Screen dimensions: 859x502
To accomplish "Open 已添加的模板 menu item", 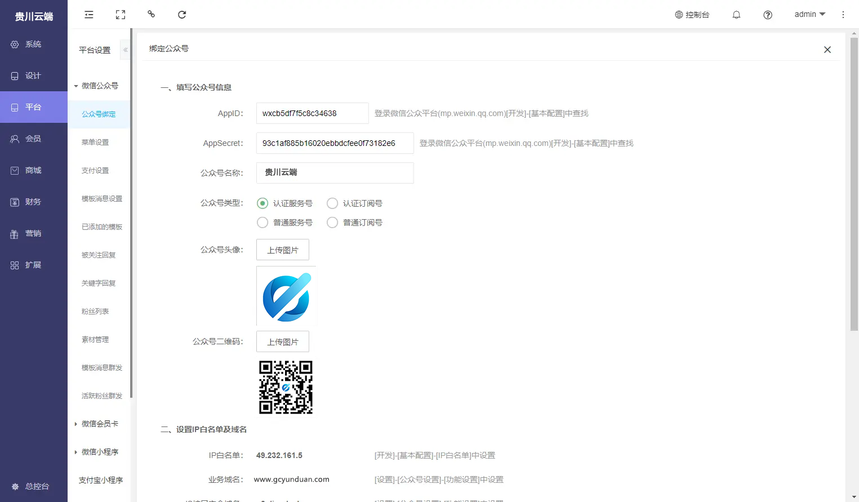I will pos(102,227).
